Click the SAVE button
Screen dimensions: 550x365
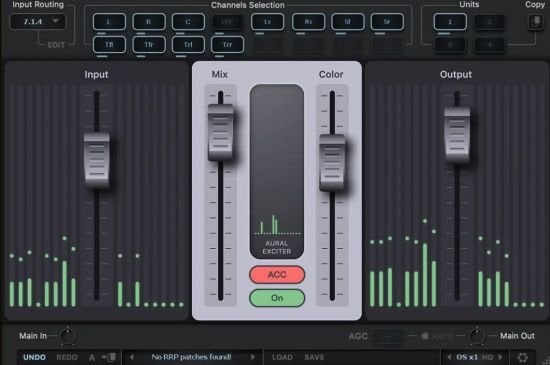point(314,357)
